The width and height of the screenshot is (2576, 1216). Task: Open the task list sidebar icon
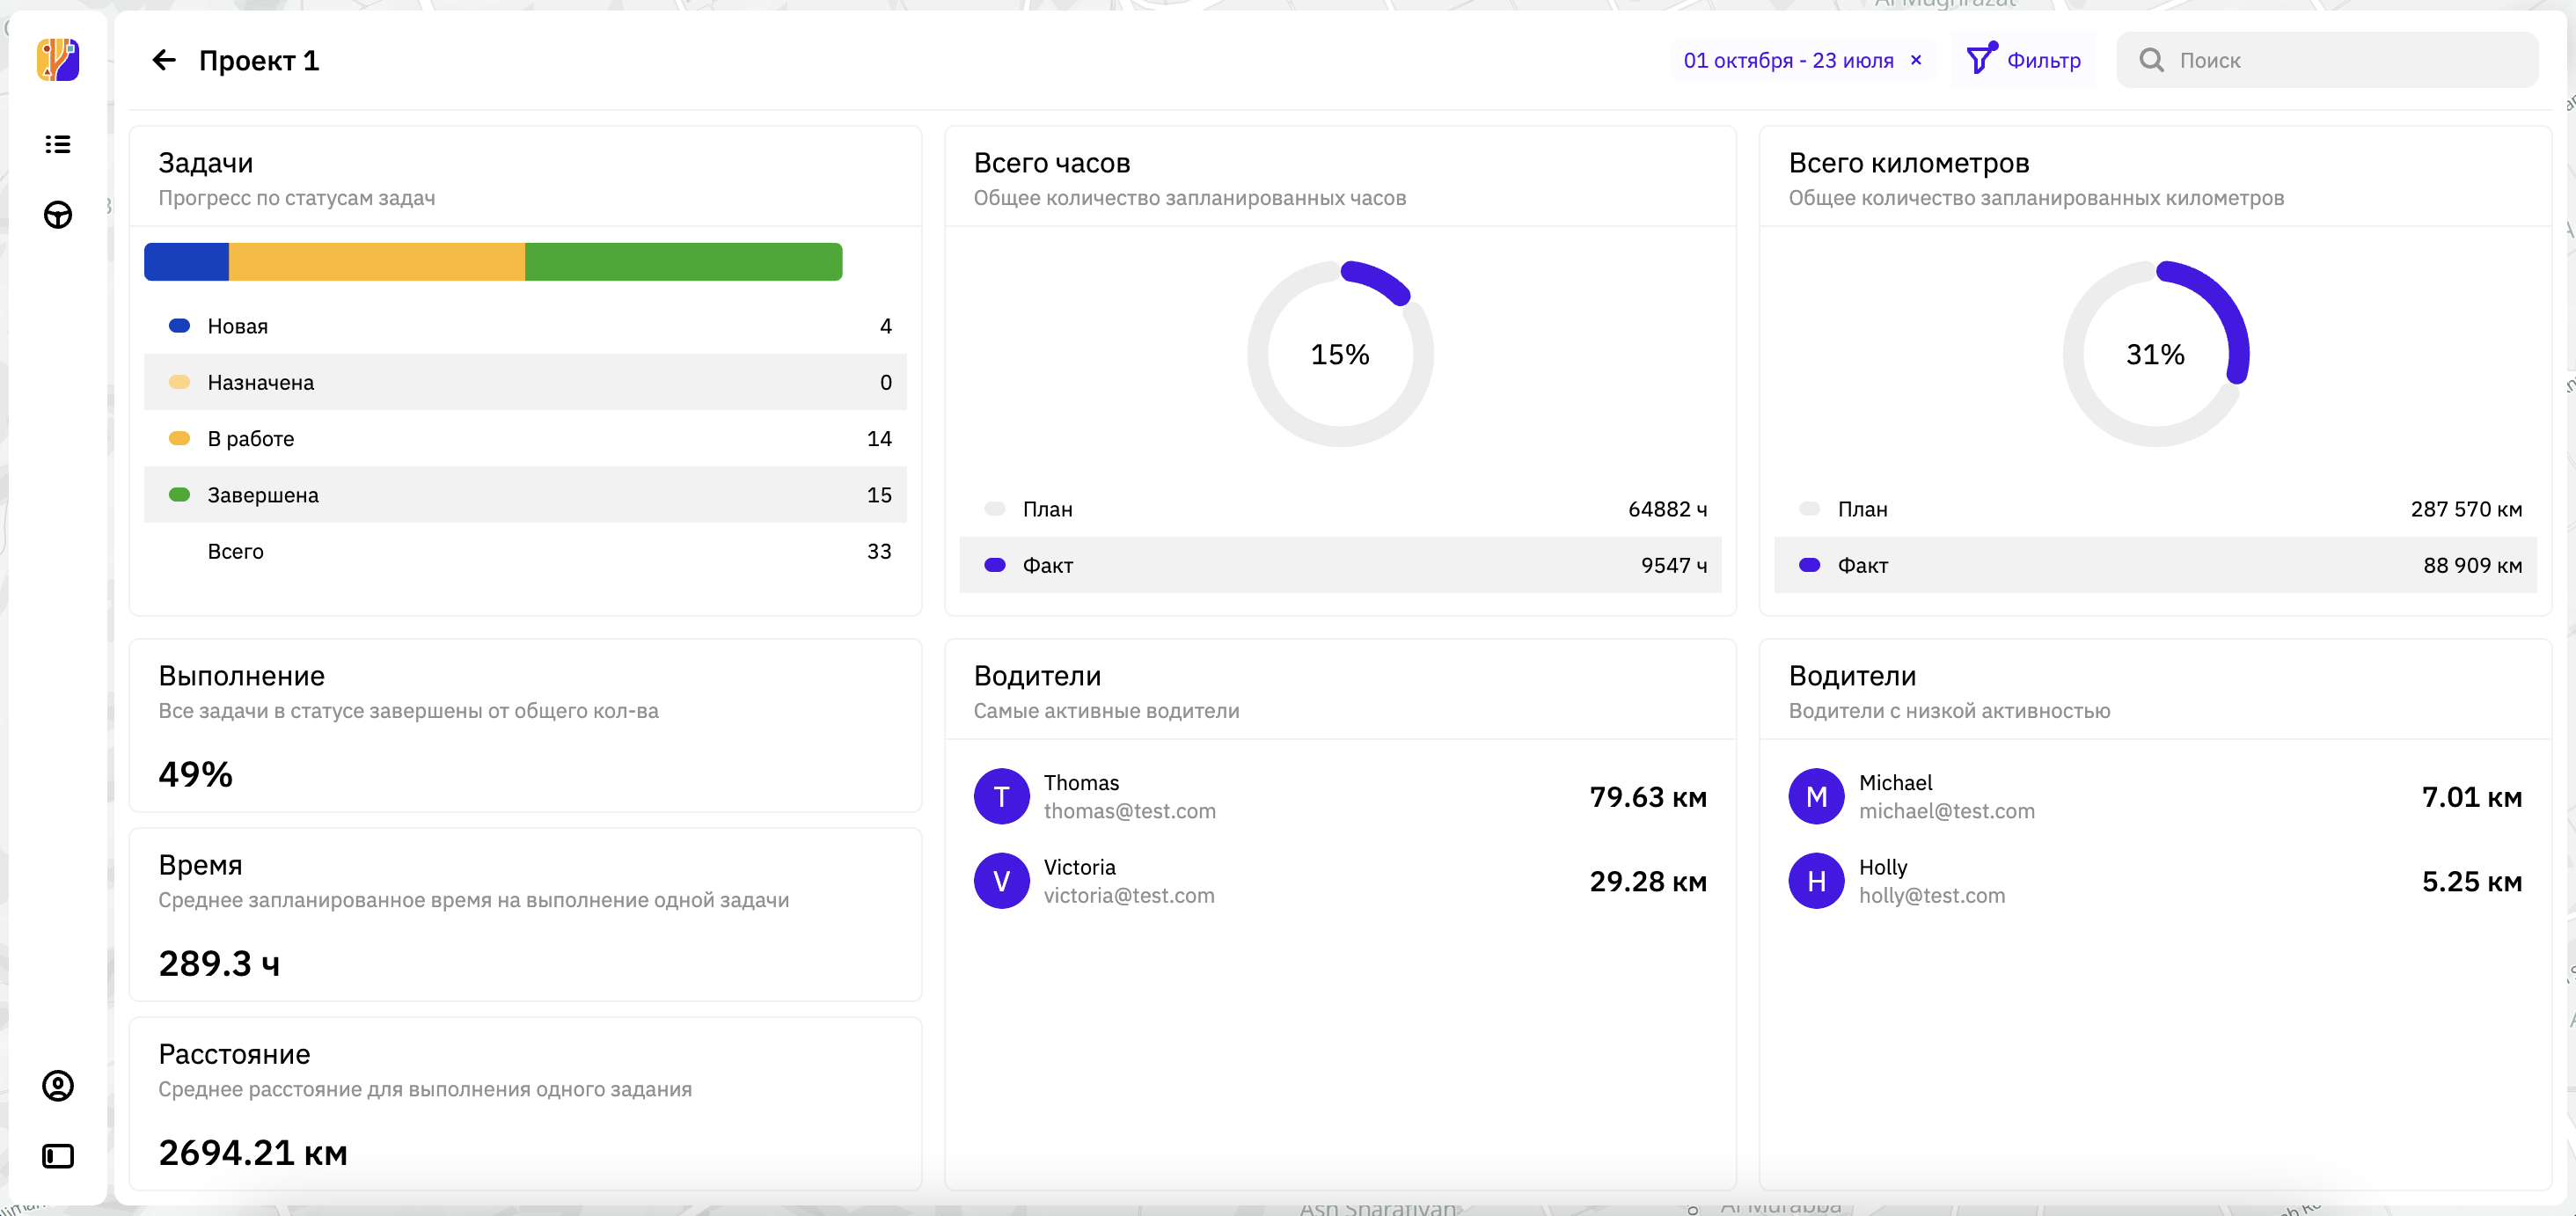pos(58,144)
